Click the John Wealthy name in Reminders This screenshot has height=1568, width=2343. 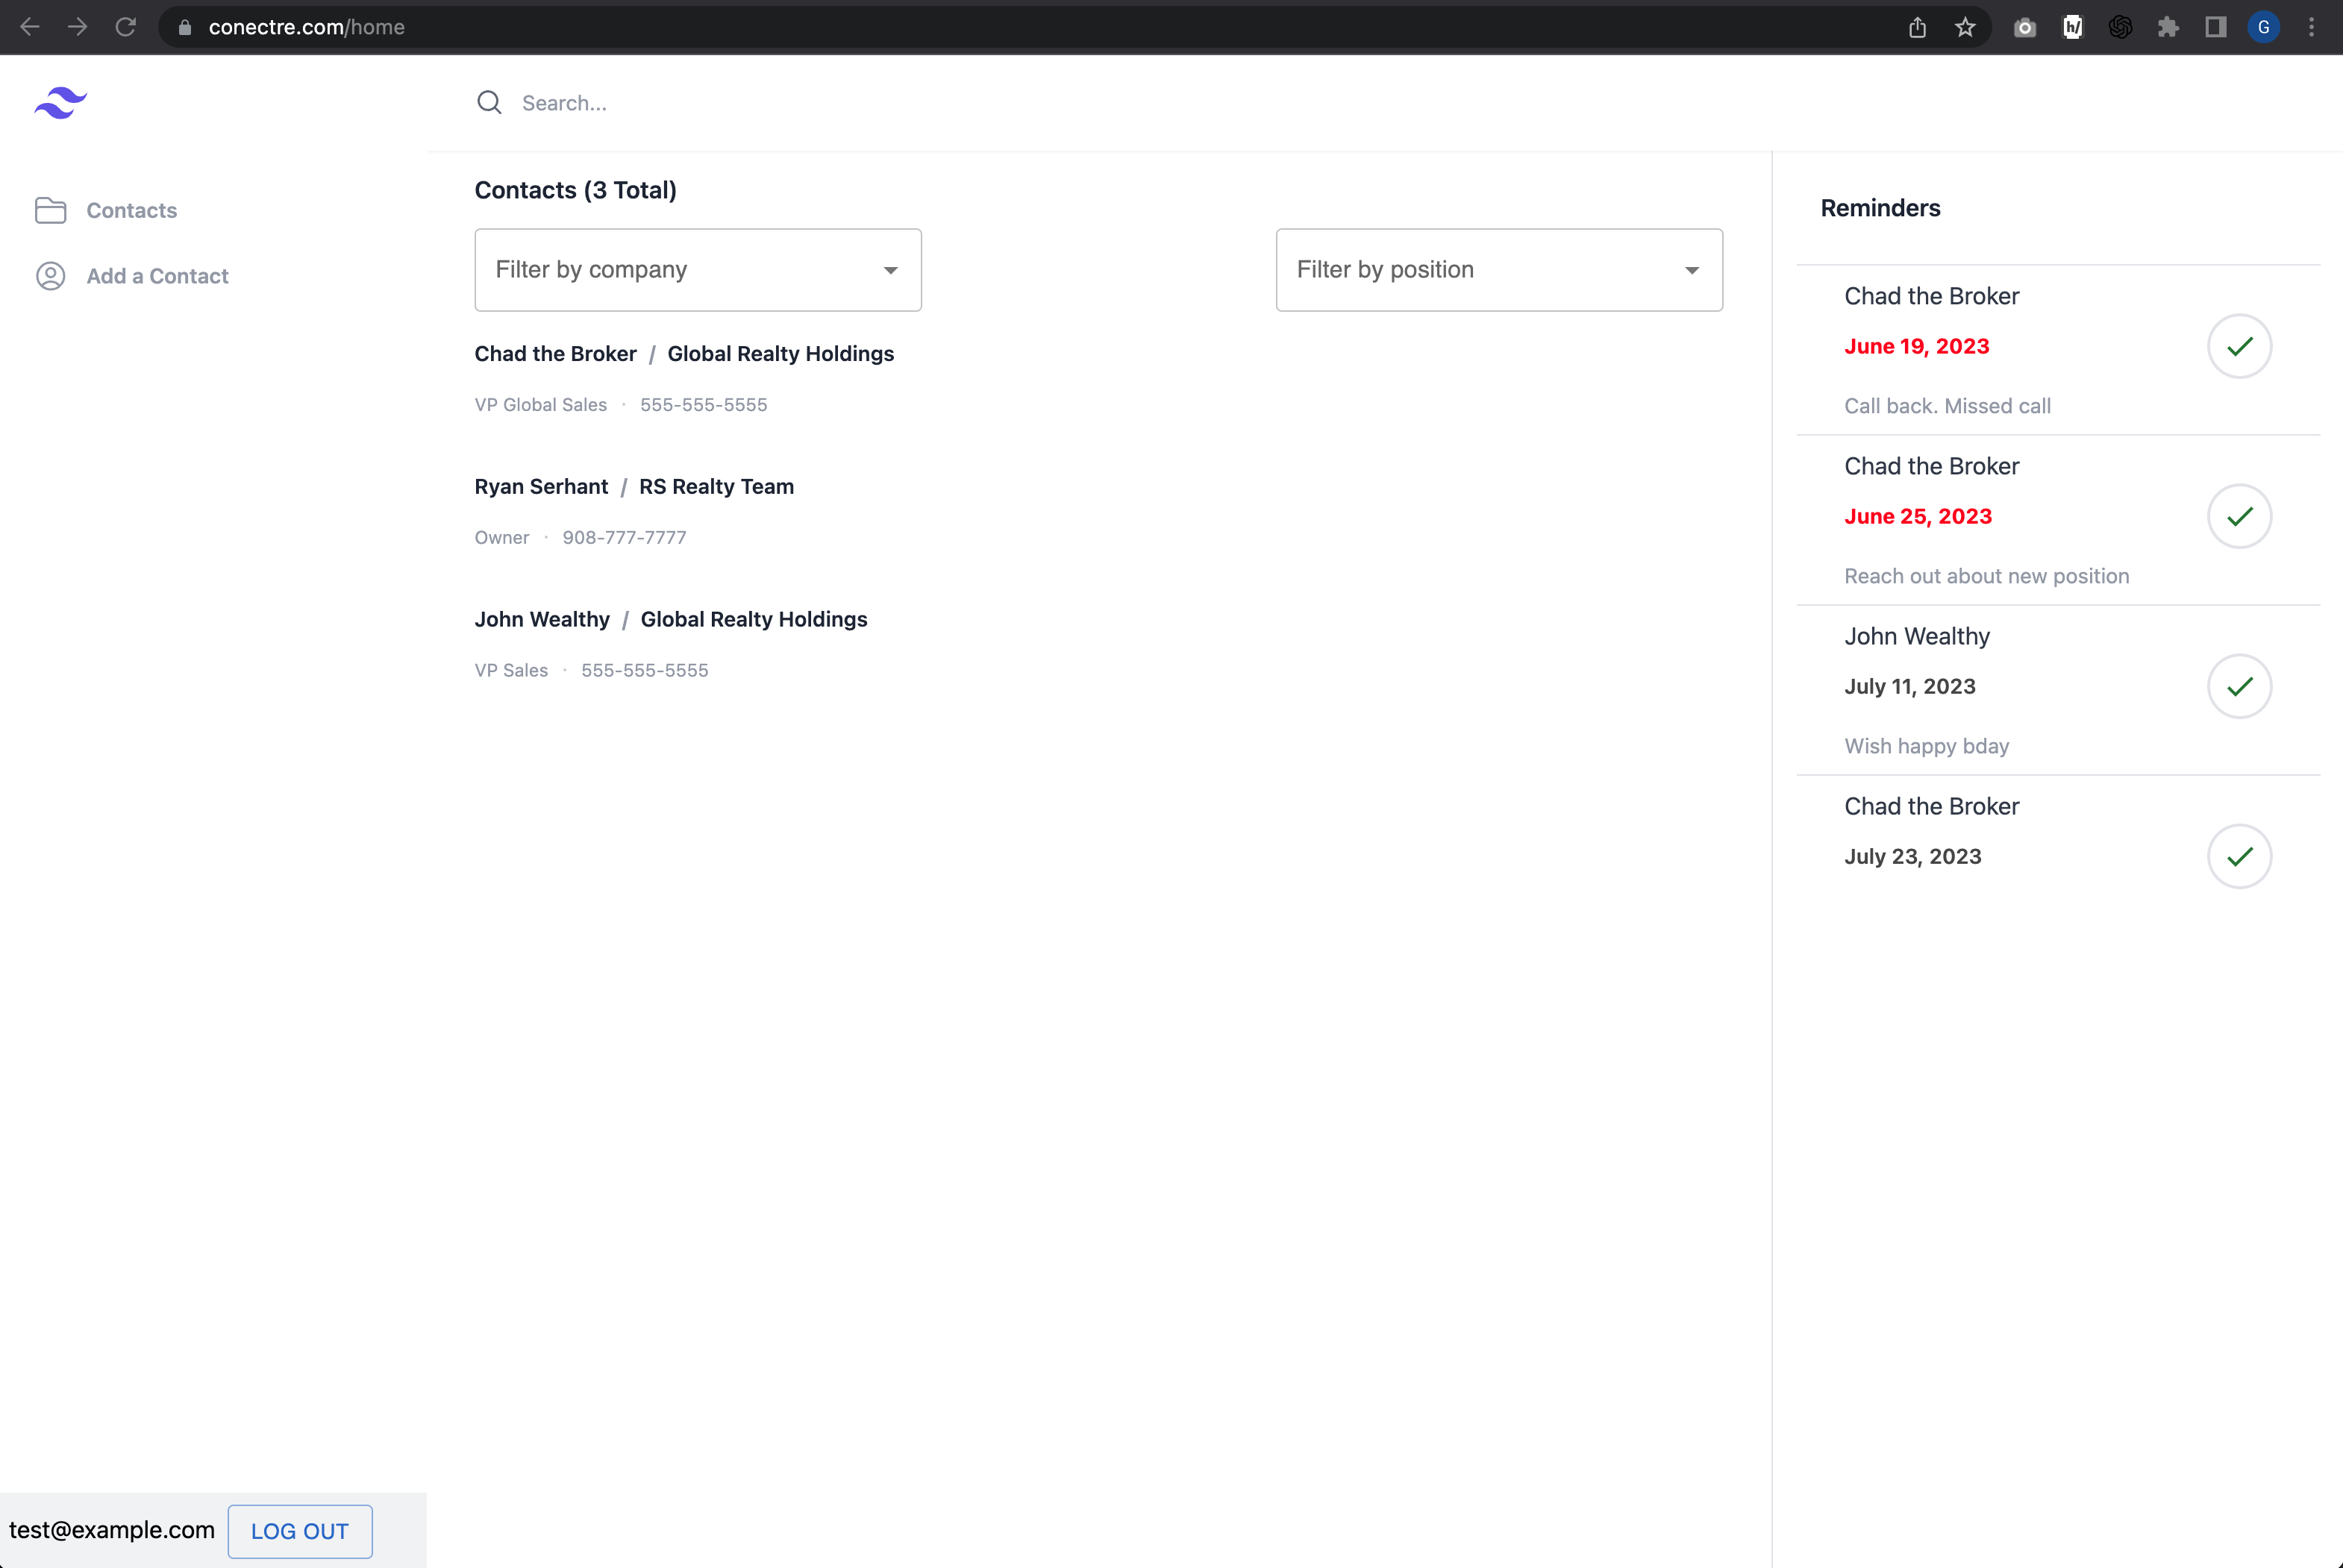pyautogui.click(x=1917, y=636)
